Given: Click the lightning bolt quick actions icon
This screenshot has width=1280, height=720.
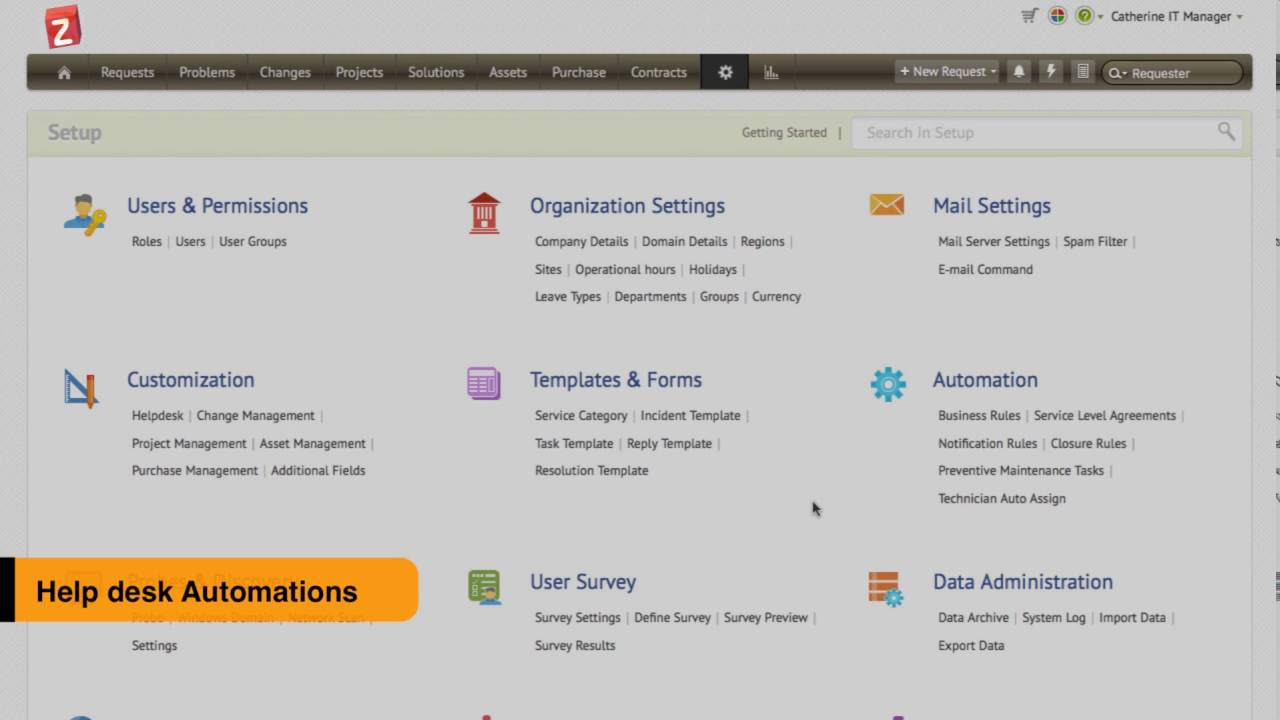Looking at the screenshot, I should tap(1051, 72).
